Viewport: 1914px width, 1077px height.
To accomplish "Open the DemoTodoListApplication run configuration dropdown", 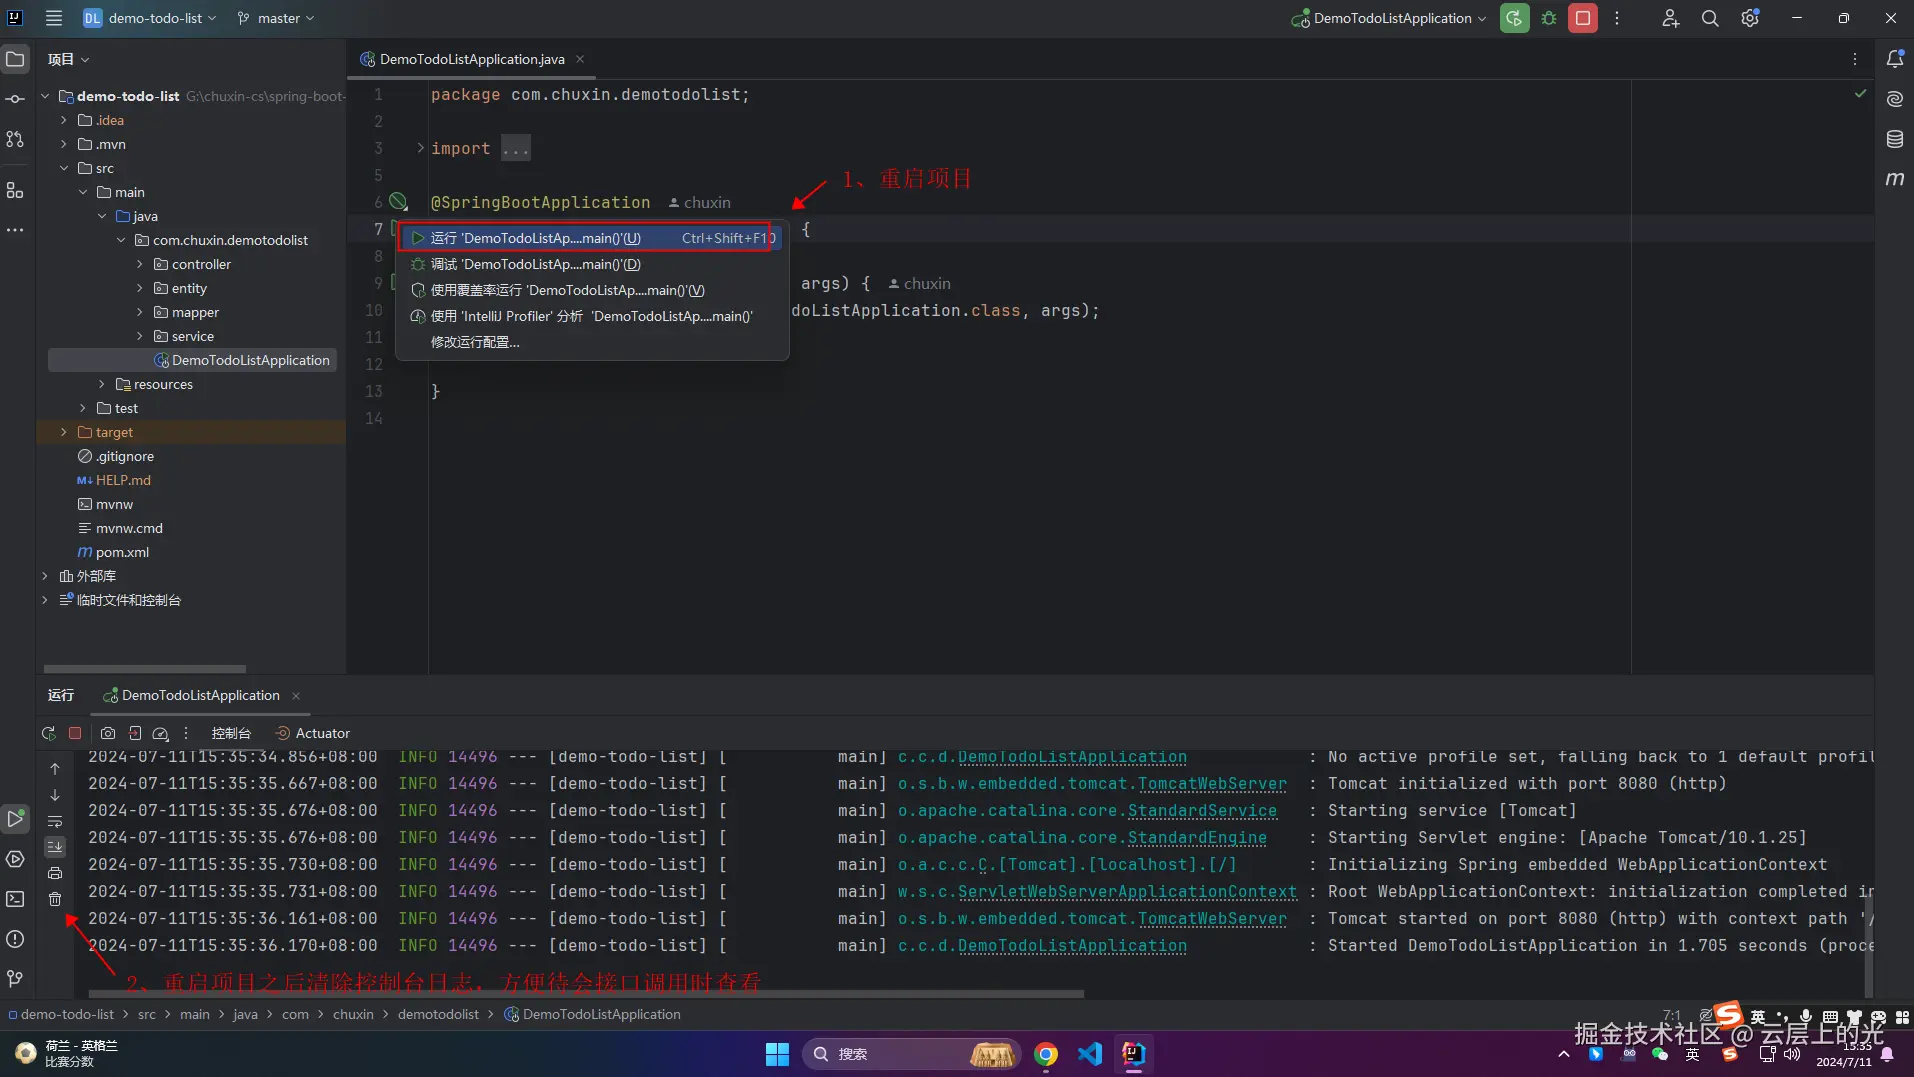I will pyautogui.click(x=1389, y=18).
